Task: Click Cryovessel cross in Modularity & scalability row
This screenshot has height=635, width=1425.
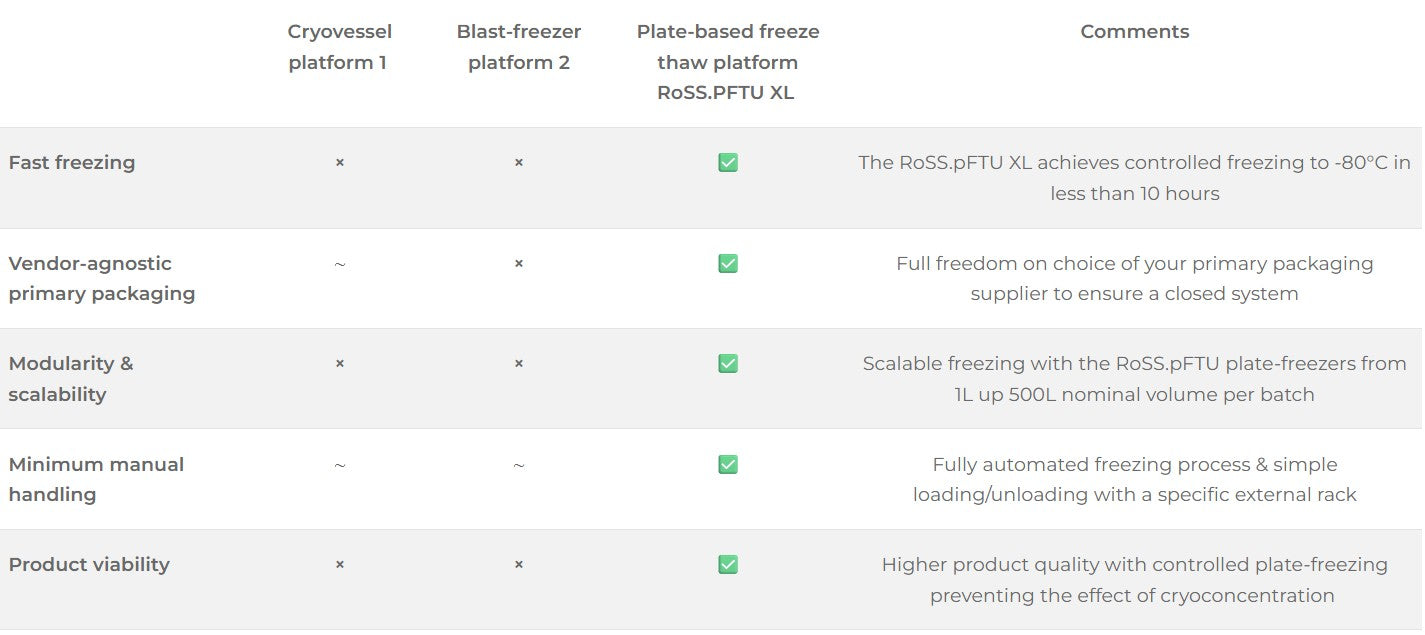Action: [340, 364]
